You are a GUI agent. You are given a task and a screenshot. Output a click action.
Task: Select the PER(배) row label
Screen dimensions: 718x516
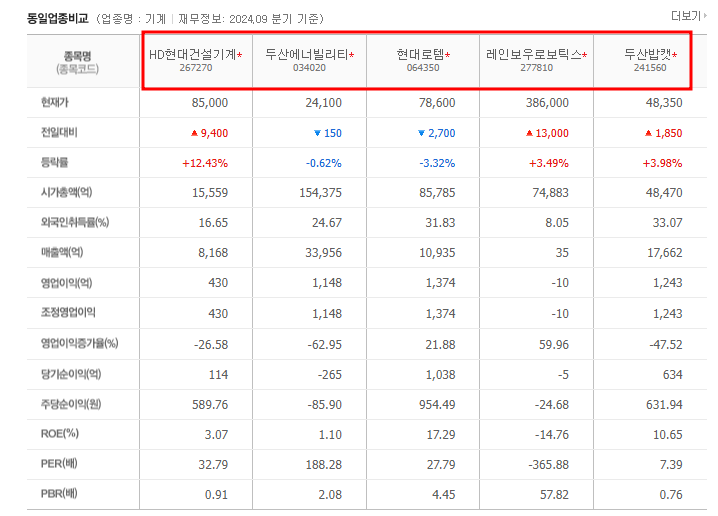[x=59, y=463]
